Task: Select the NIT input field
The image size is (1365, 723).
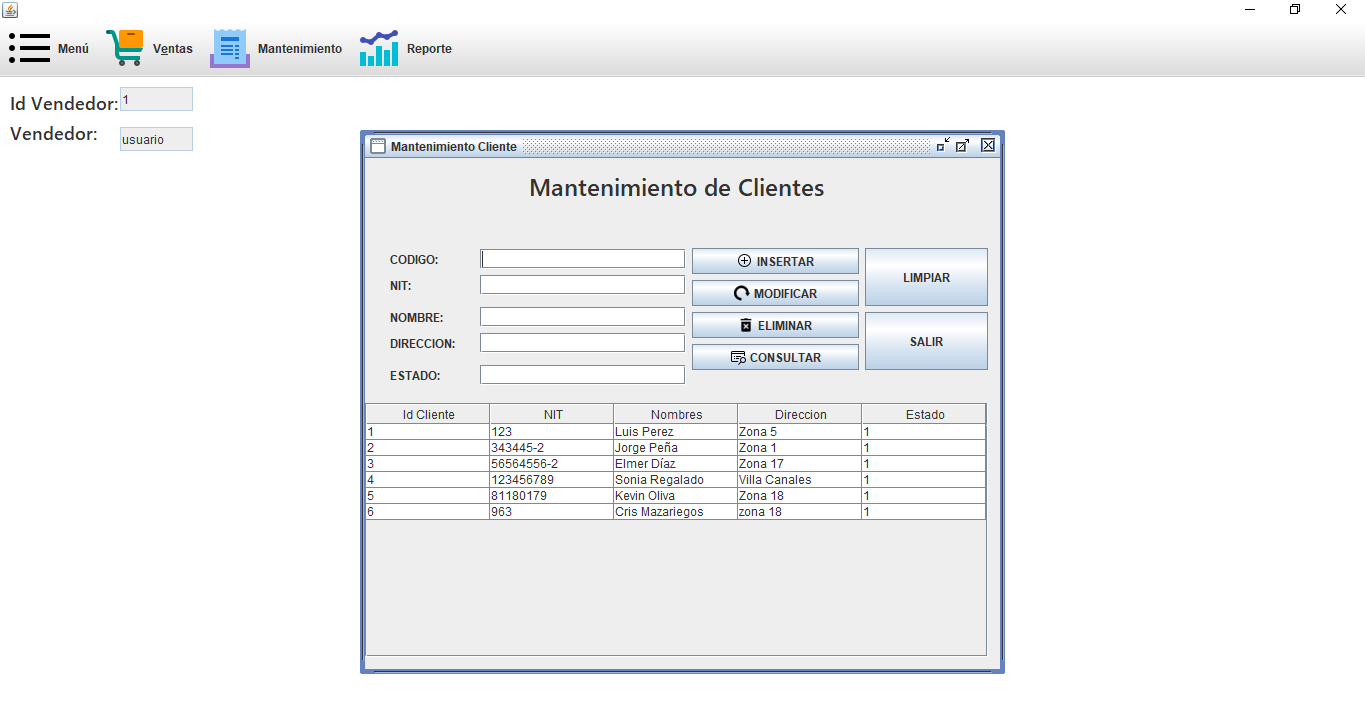Action: (x=582, y=284)
